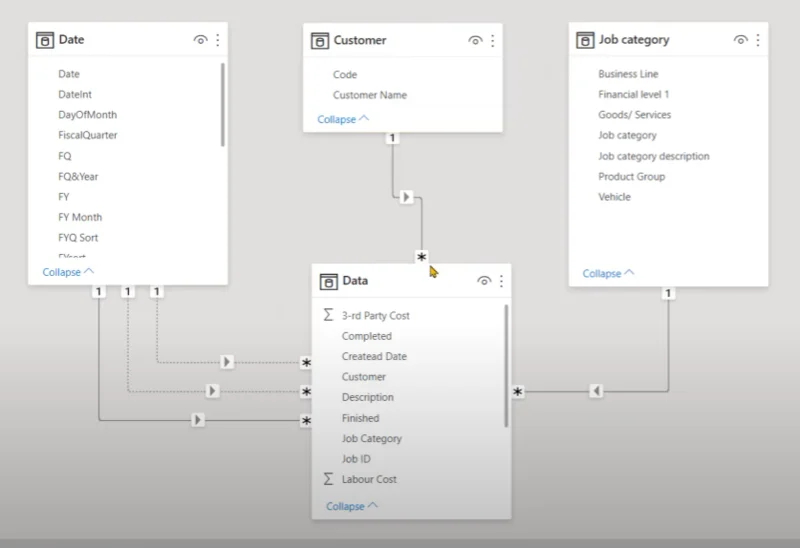The width and height of the screenshot is (800, 548).
Task: Open more options for Job category table
Action: (758, 40)
